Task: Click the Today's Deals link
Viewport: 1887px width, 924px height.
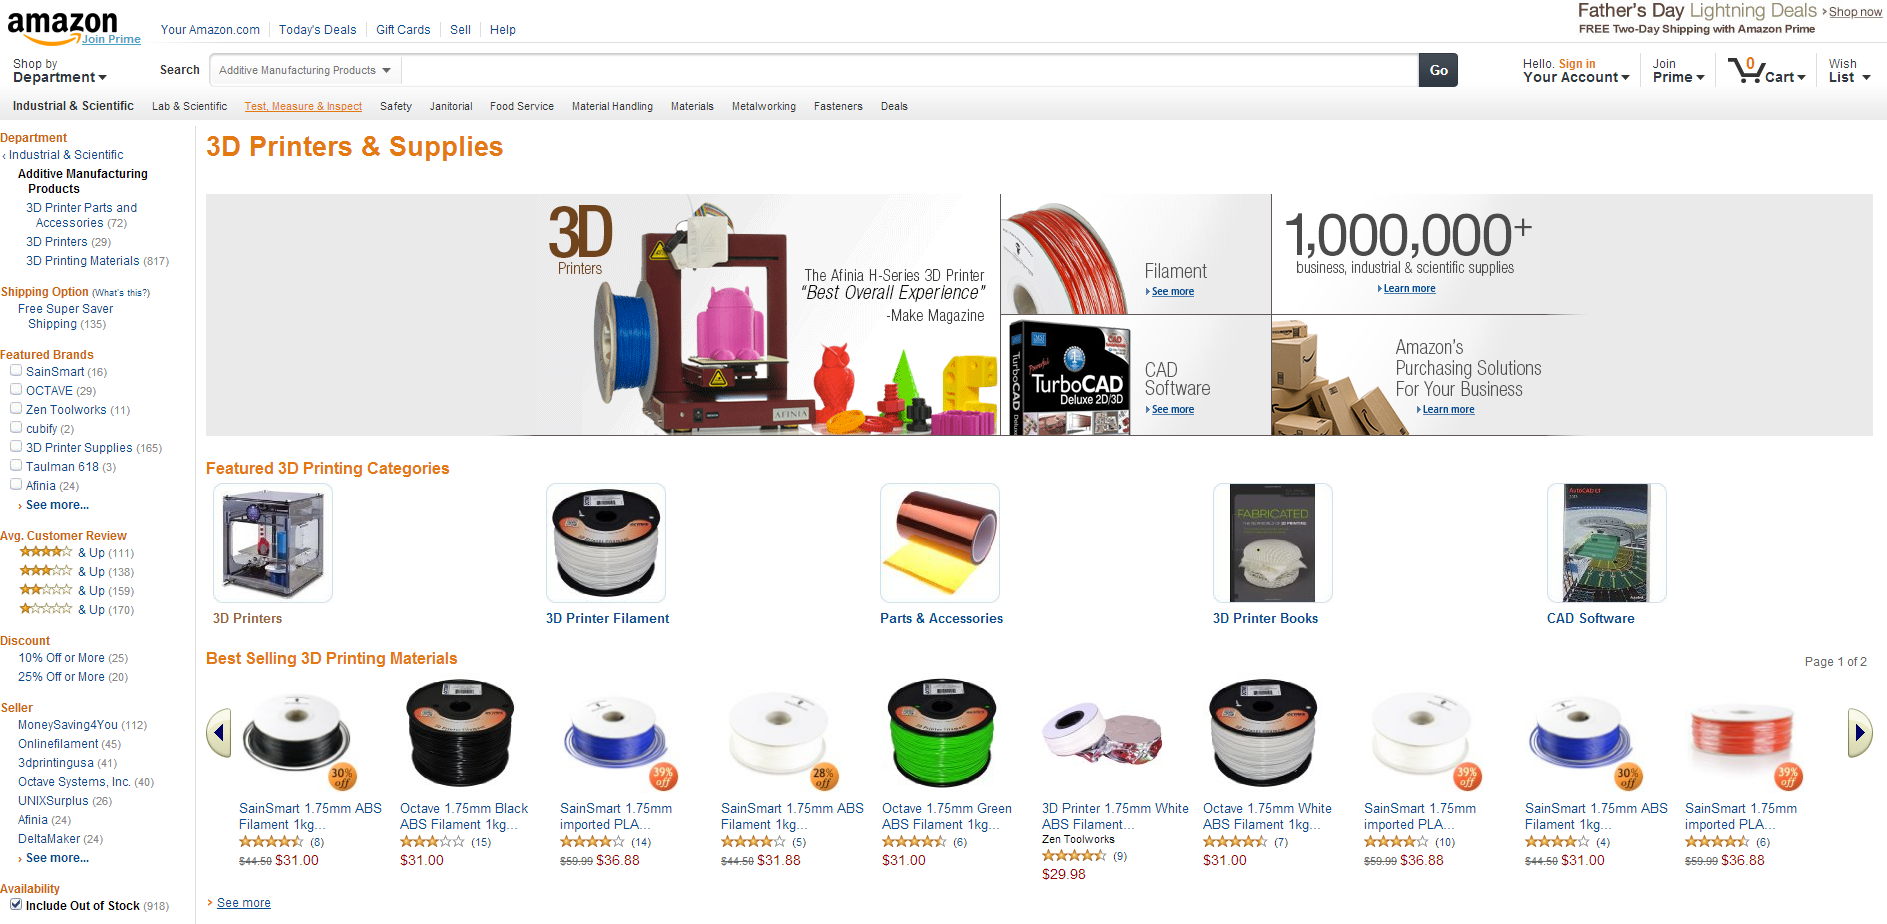Action: 317,30
